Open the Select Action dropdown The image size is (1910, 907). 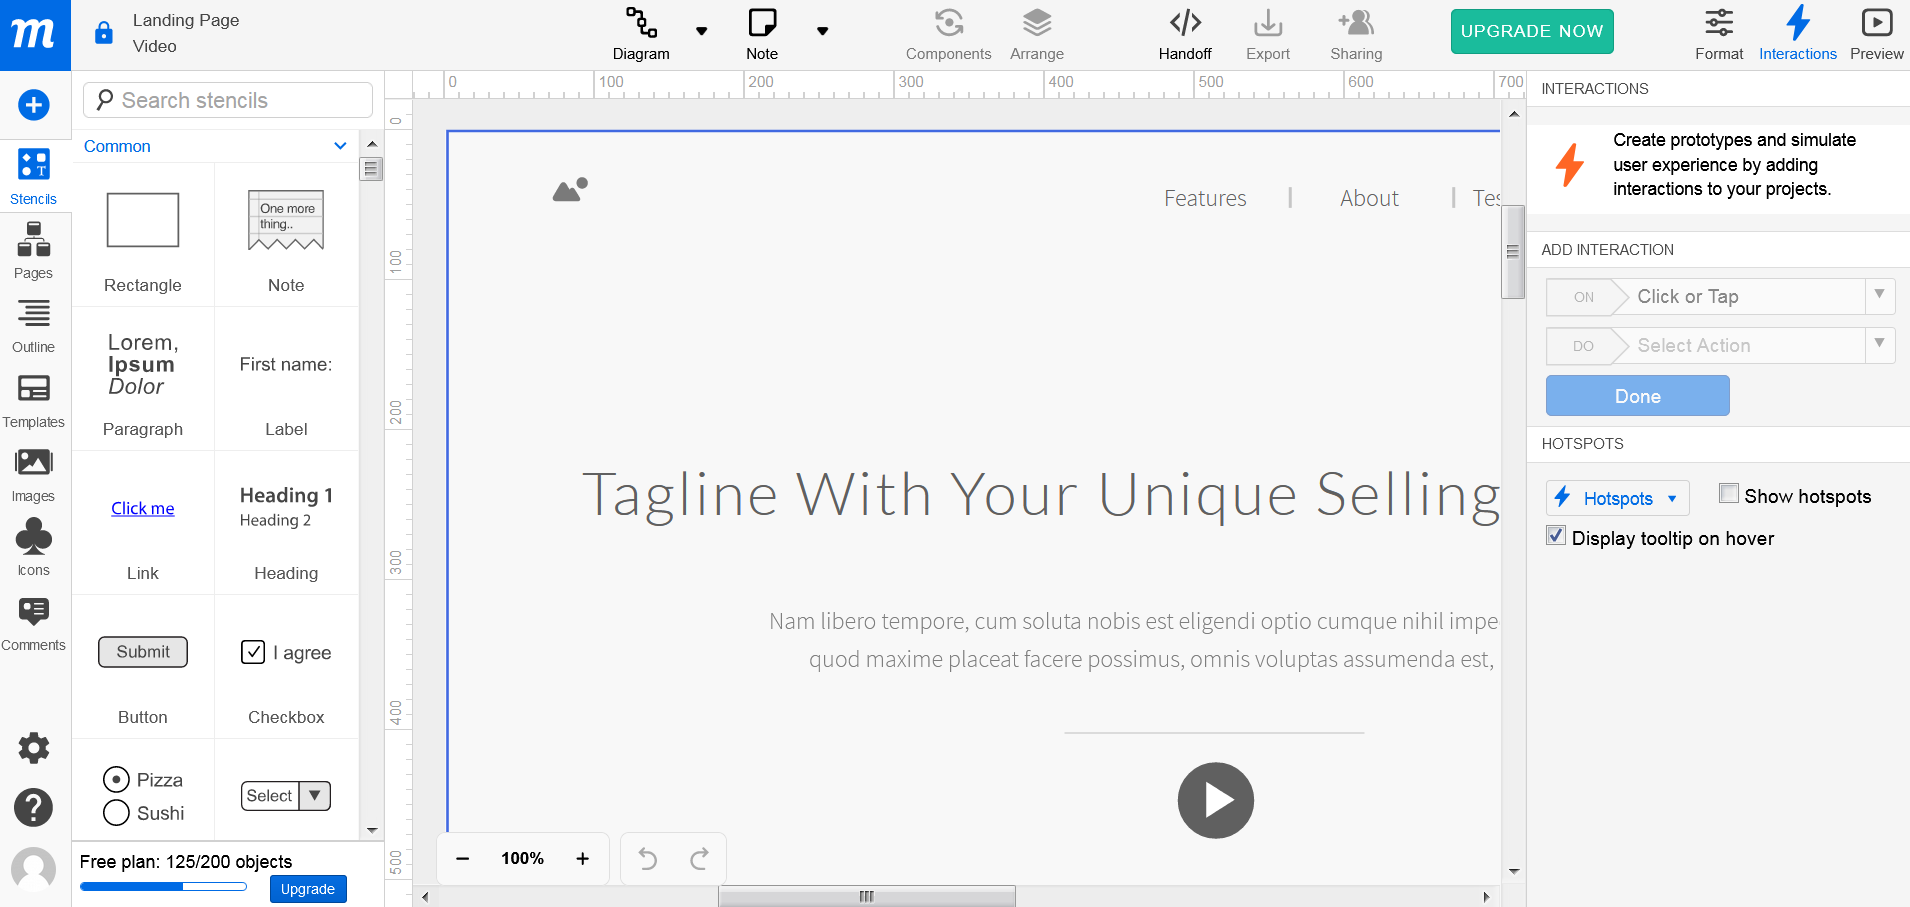click(x=1720, y=345)
